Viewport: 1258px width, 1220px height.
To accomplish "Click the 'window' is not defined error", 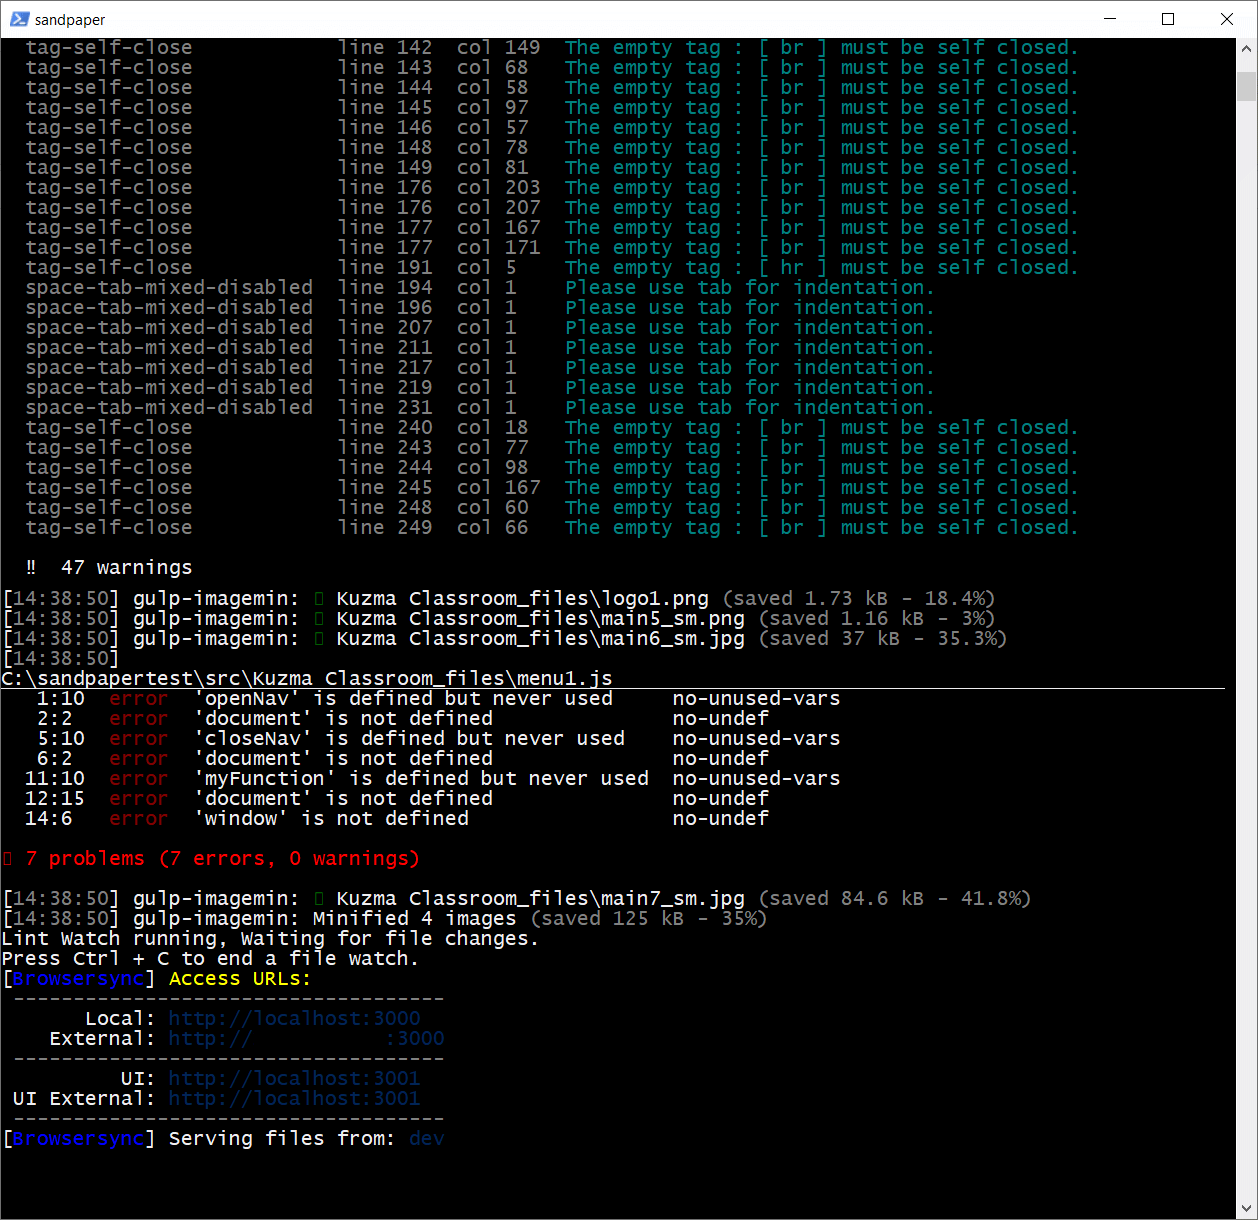I will pyautogui.click(x=397, y=818).
